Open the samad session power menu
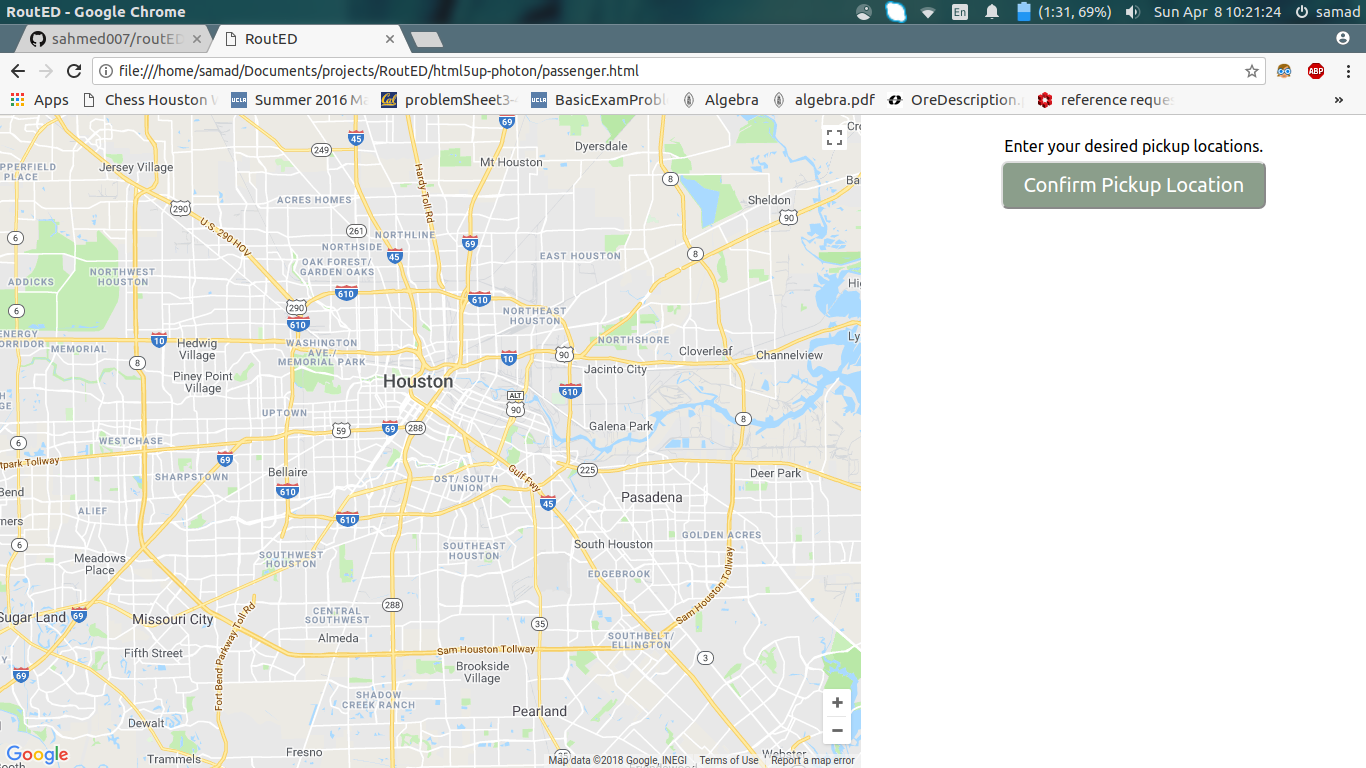The image size is (1366, 768). [x=1327, y=12]
